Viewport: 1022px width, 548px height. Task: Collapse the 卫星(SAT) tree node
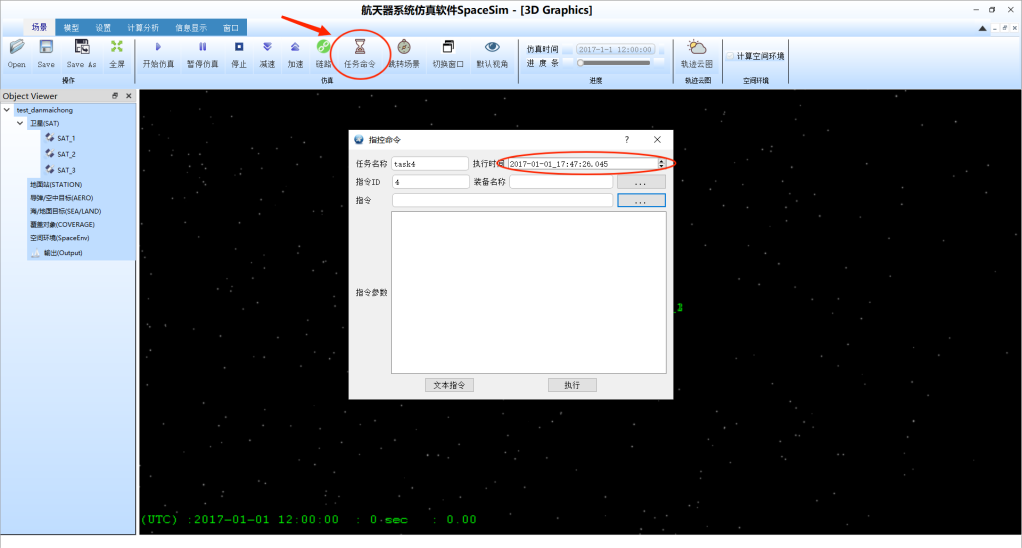(x=20, y=123)
